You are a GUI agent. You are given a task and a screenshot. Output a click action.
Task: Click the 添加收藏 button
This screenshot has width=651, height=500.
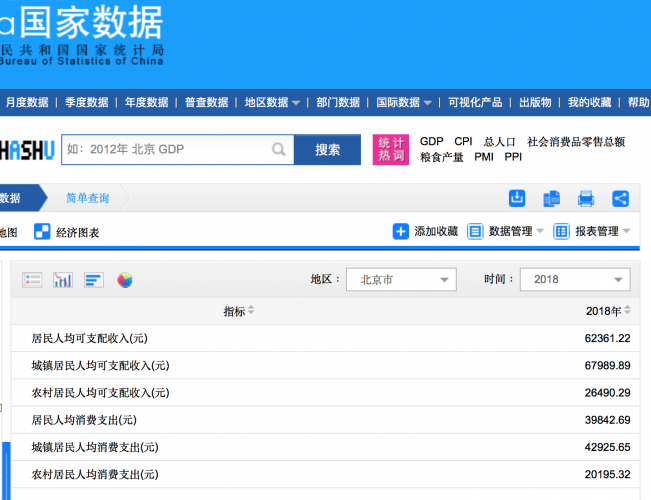tap(426, 231)
